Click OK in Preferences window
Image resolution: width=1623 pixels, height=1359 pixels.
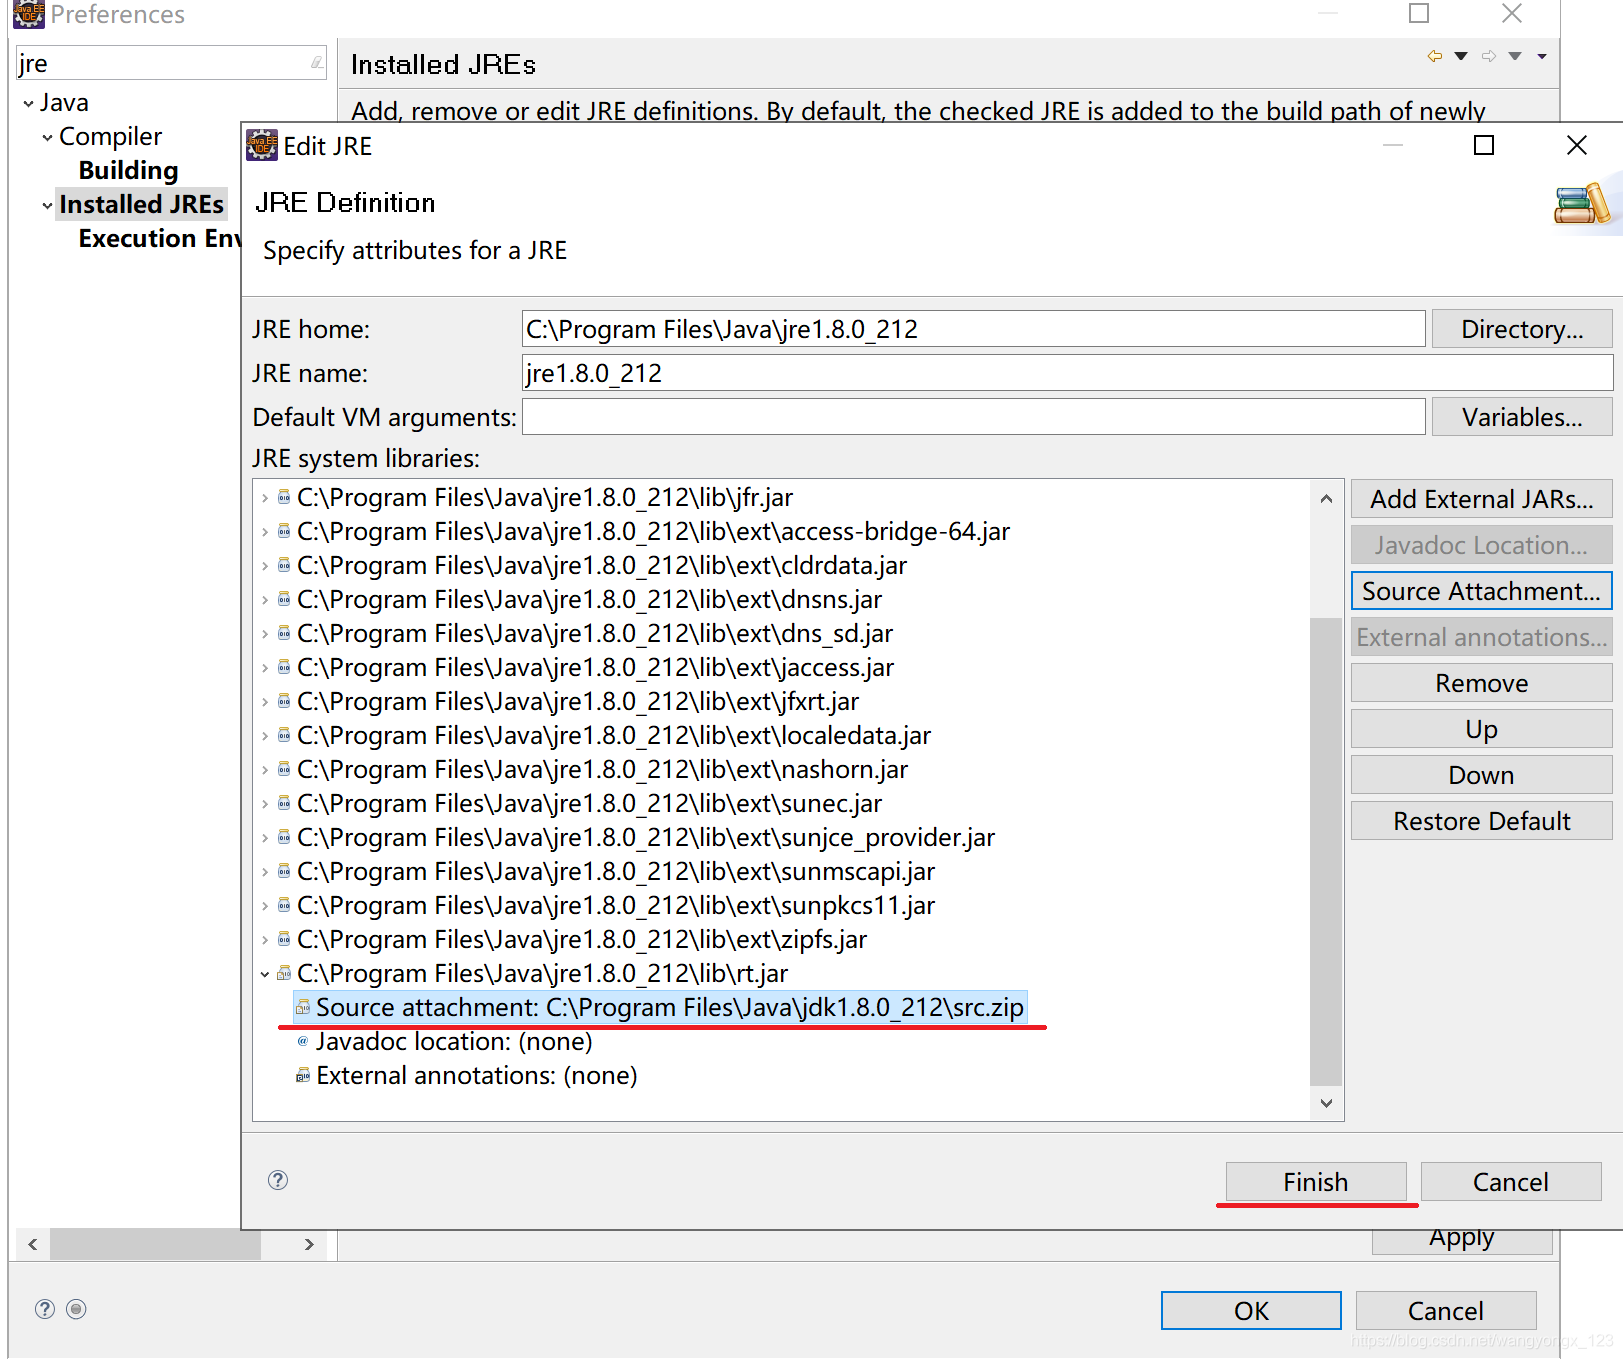(1251, 1311)
